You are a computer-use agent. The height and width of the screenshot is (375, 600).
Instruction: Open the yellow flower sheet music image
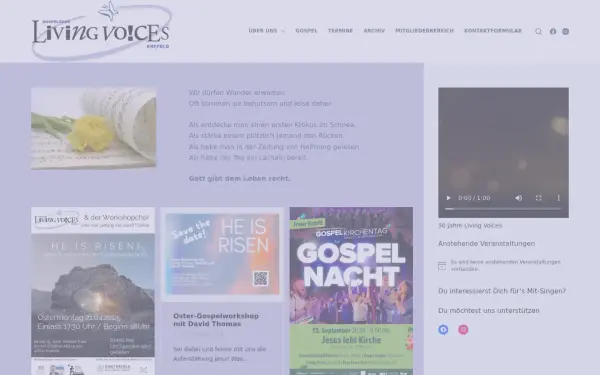tap(93, 128)
